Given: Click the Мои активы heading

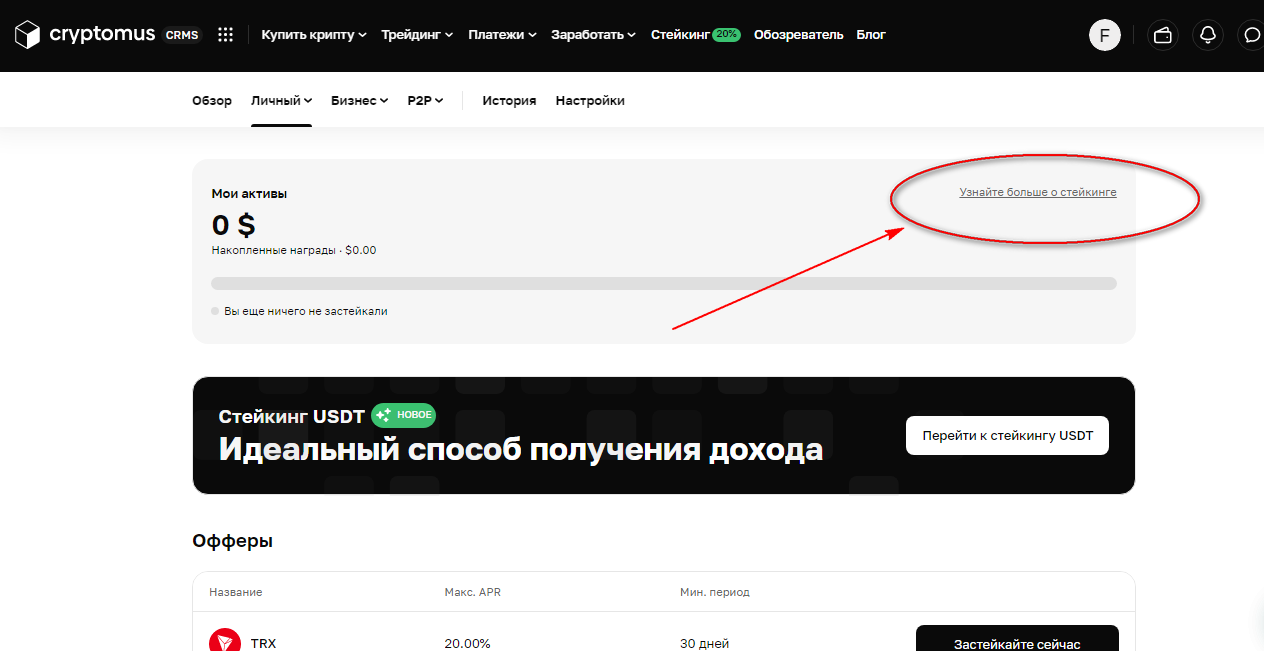Looking at the screenshot, I should (249, 193).
